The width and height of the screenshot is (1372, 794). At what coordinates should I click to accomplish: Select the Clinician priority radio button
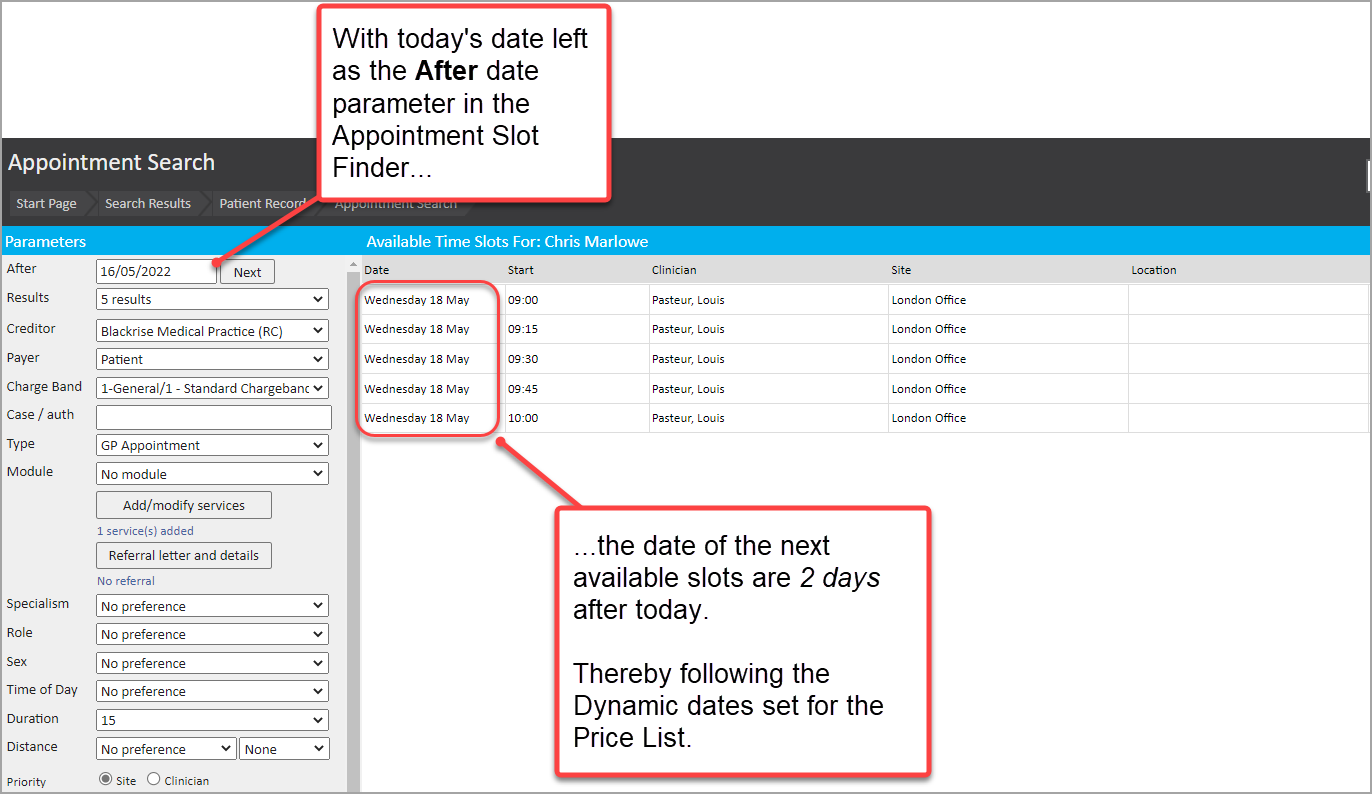click(x=153, y=780)
